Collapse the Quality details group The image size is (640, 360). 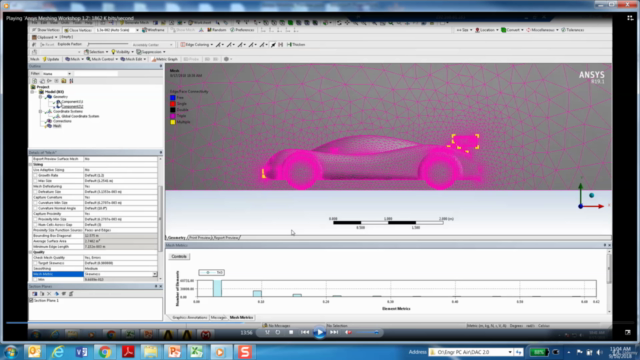tap(31, 252)
